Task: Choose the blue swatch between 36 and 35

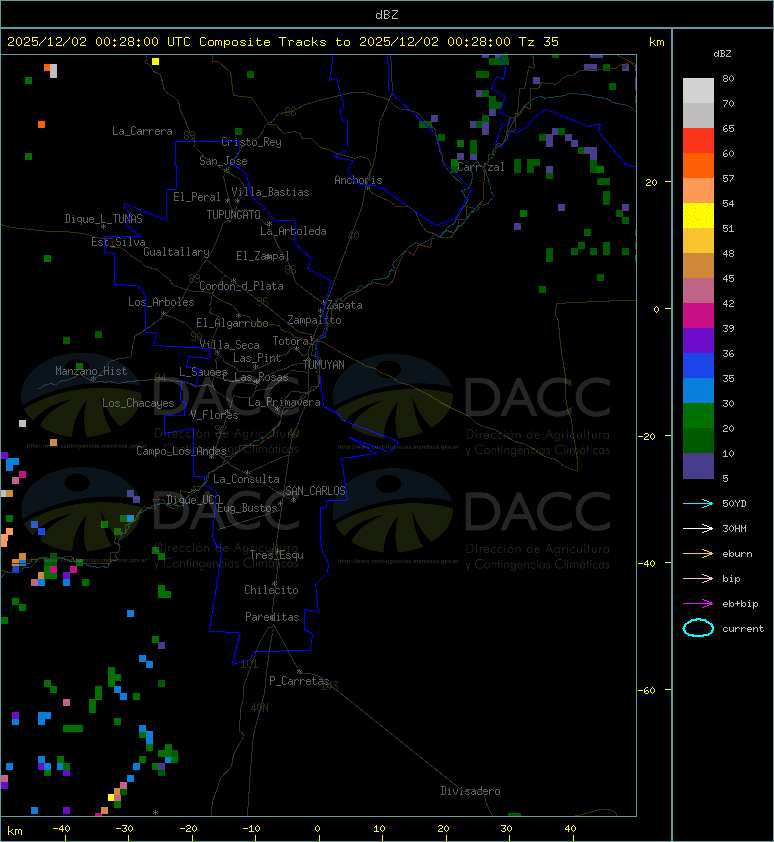Action: click(x=698, y=366)
